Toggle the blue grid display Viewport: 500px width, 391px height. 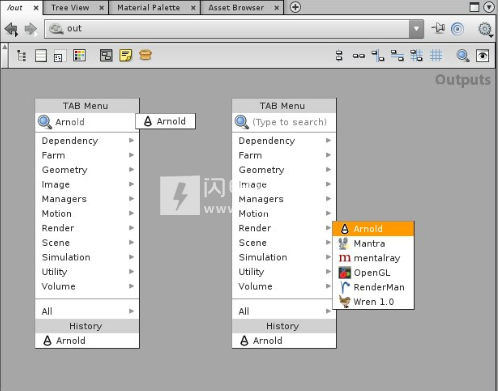point(436,56)
